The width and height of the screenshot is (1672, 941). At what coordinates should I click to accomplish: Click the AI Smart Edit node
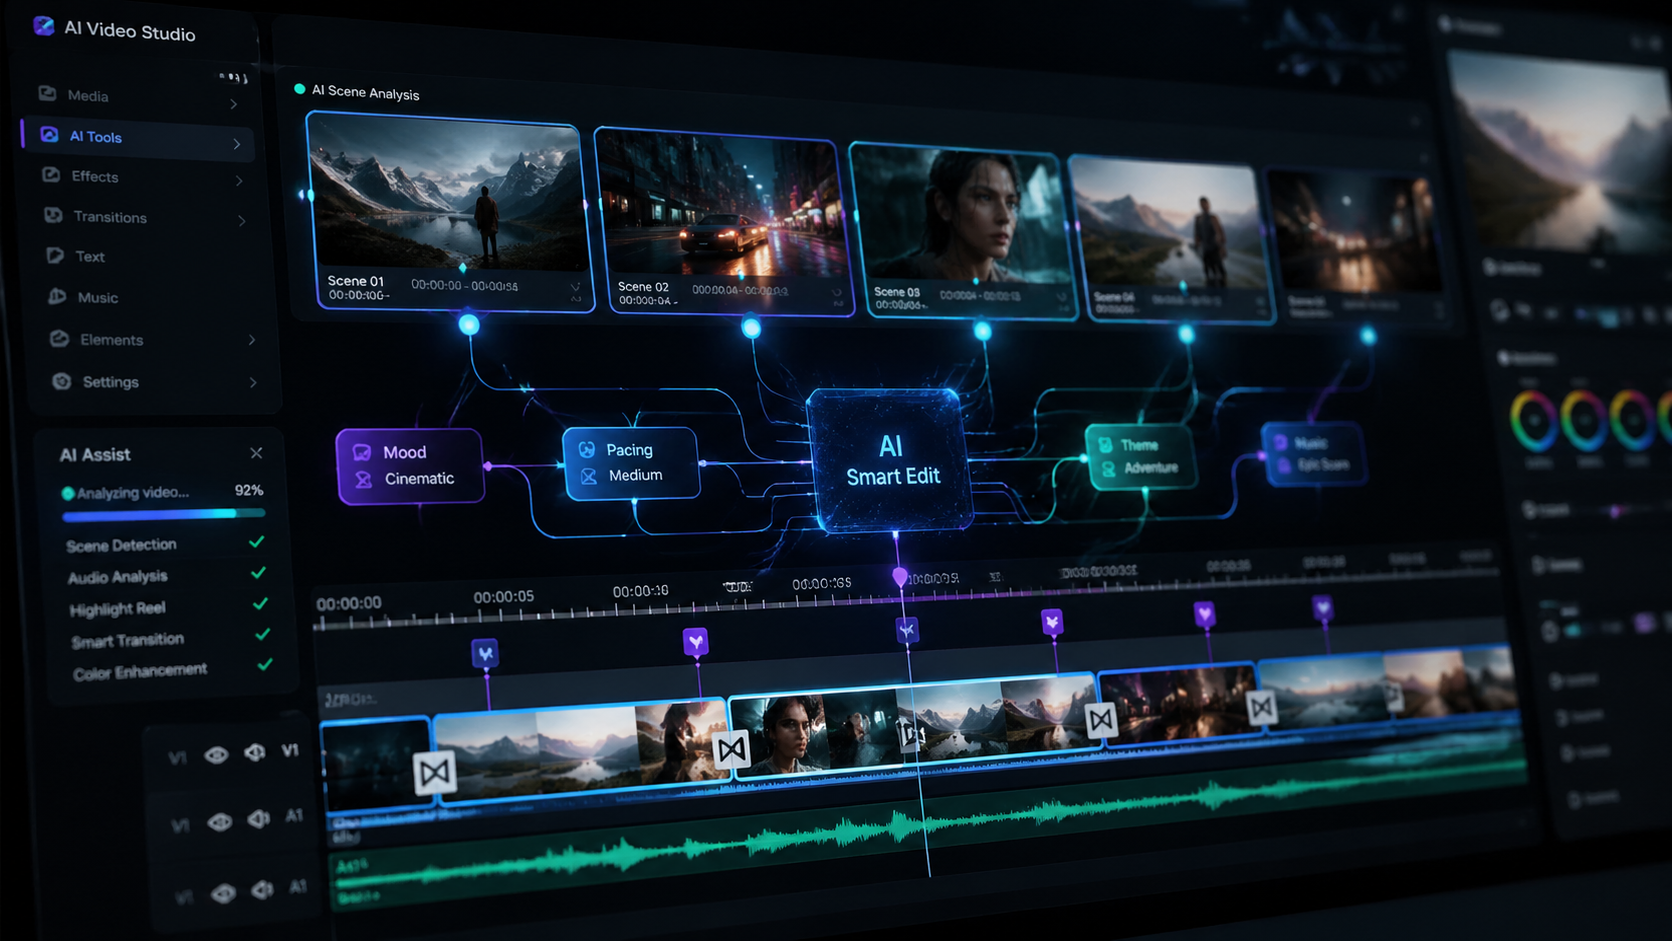pos(890,461)
